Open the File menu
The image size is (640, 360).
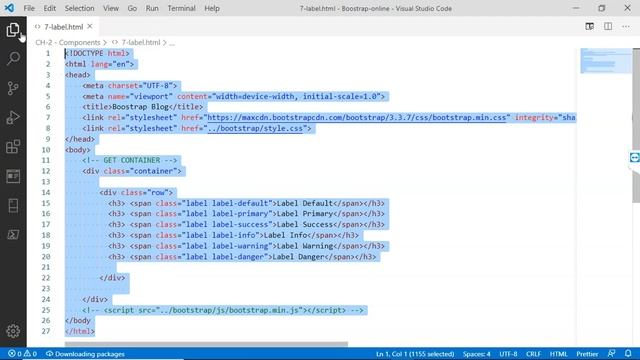tap(29, 8)
